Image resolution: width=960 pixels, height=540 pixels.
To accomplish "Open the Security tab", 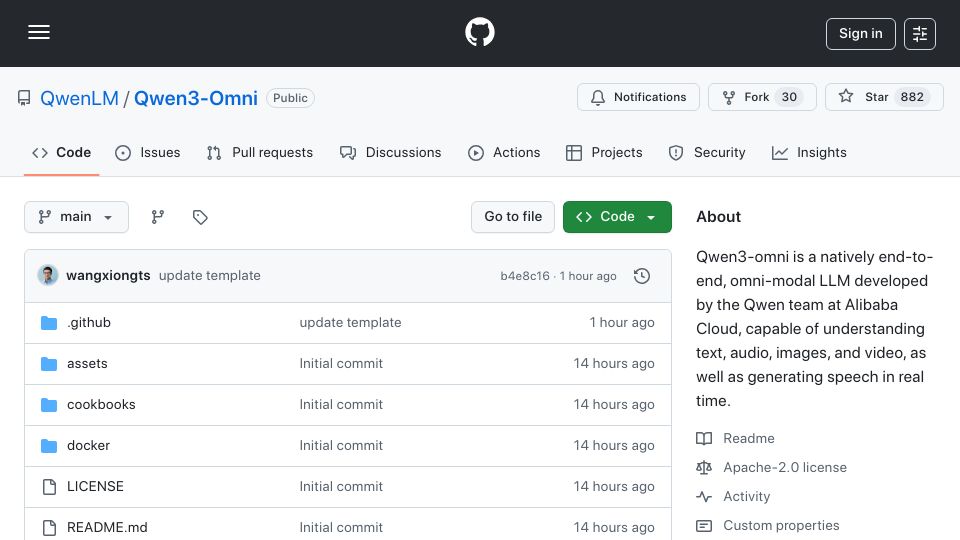I will pyautogui.click(x=707, y=152).
